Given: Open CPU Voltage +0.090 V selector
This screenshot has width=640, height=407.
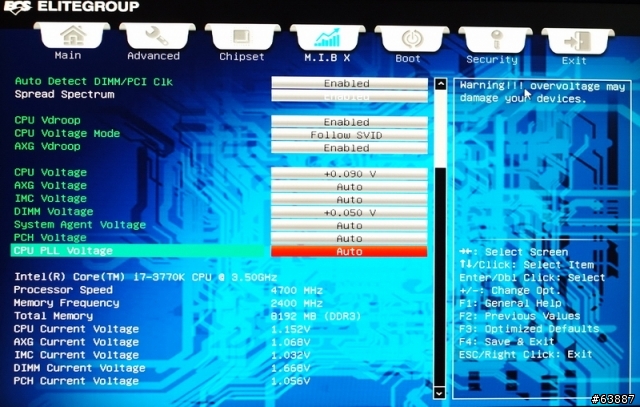Looking at the screenshot, I should [349, 174].
